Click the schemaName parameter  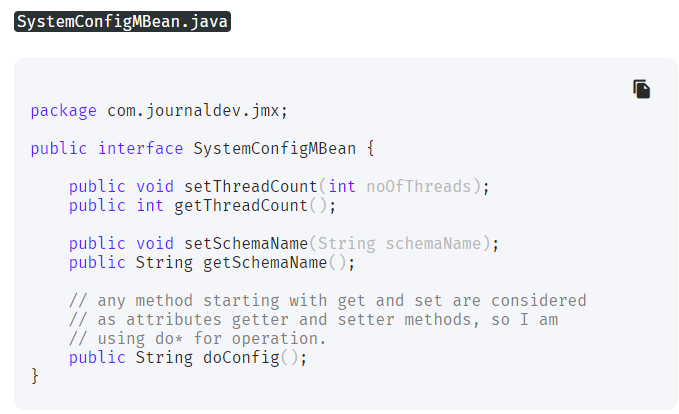433,243
